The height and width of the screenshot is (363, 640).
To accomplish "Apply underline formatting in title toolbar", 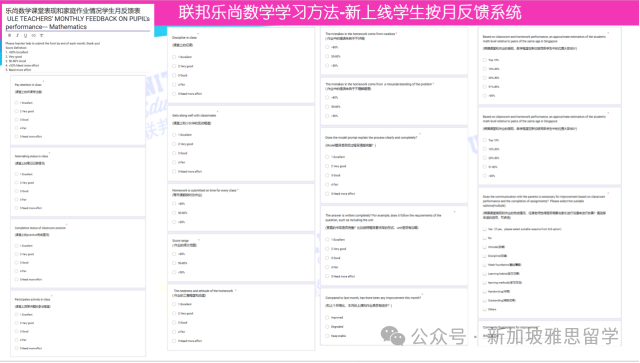I will (25, 36).
